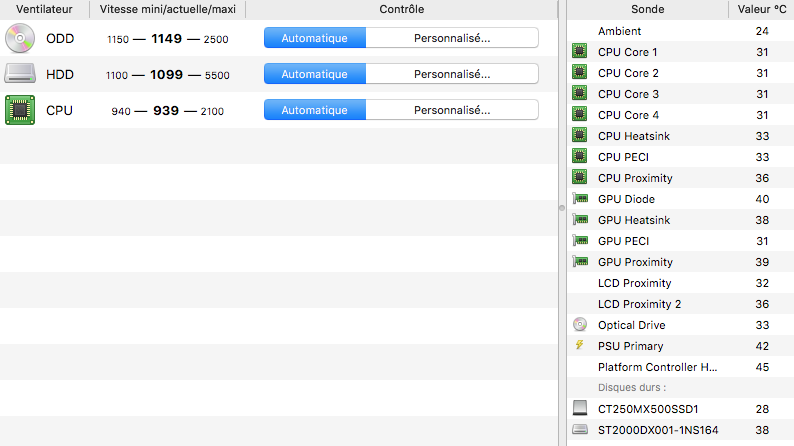Screen dimensions: 794x446
Task: Select the LCD Proximity sensor label
Action: tap(634, 283)
